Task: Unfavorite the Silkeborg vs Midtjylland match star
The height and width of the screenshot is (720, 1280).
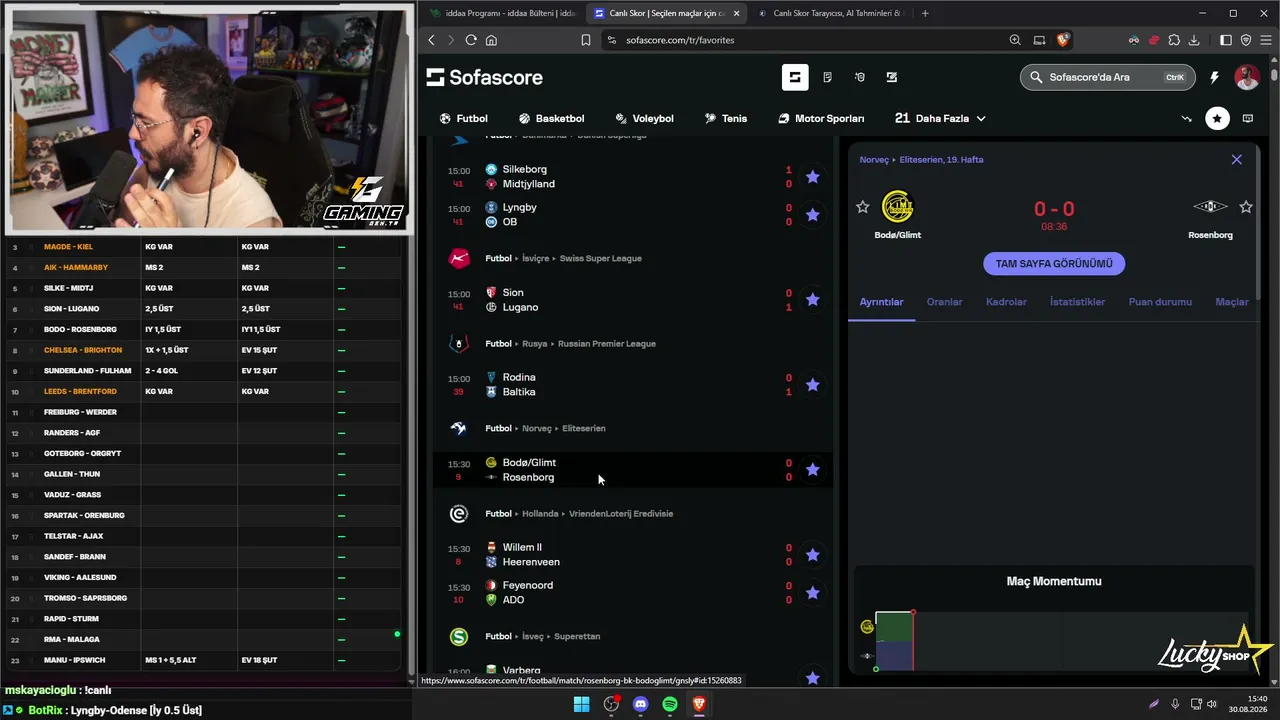Action: pos(812,177)
